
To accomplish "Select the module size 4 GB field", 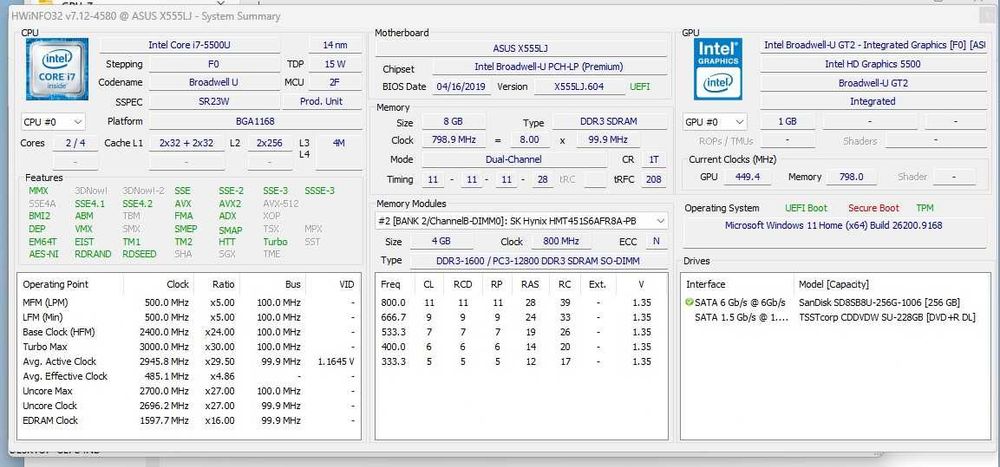I will point(441,242).
